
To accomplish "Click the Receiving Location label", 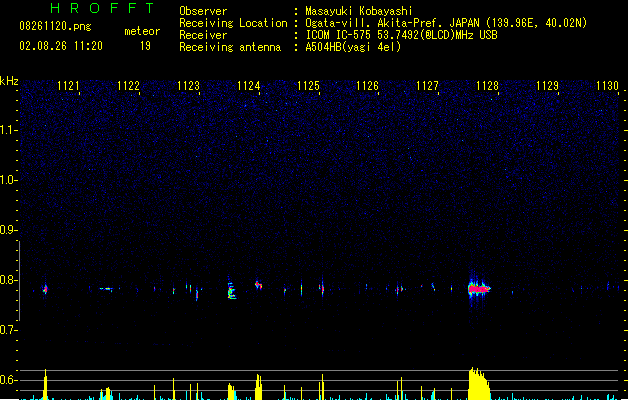I will 233,23.
